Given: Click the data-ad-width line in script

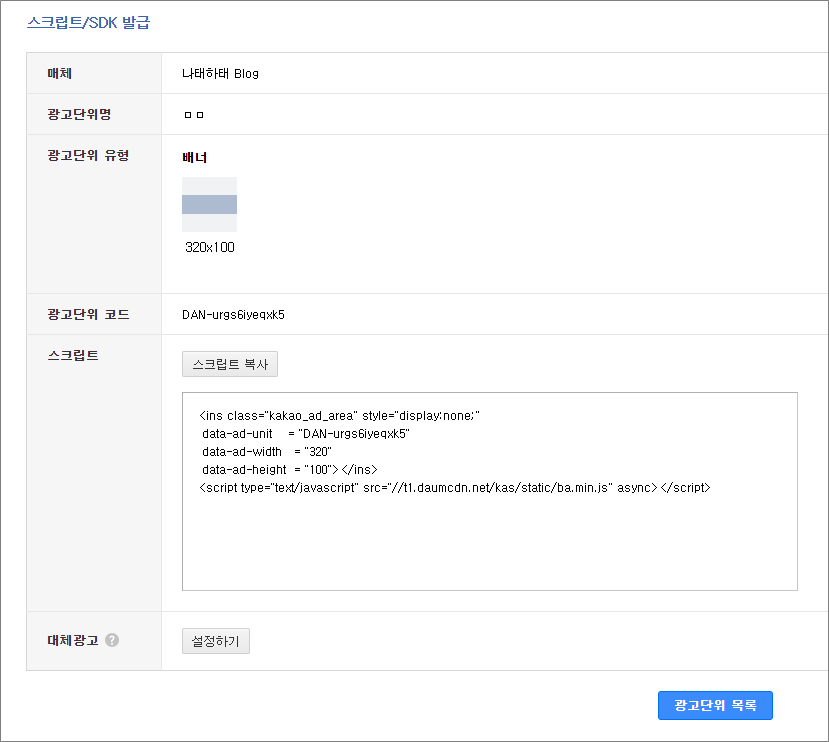Looking at the screenshot, I should [x=267, y=452].
